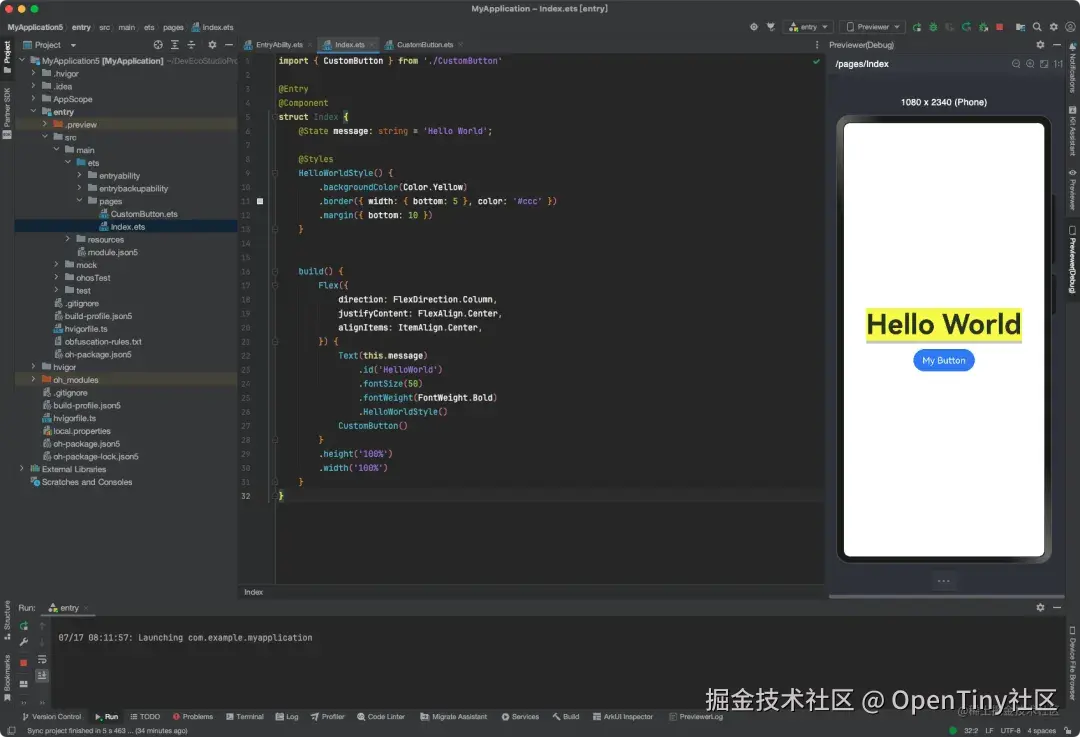
Task: Expand External Libraries node
Action: (21, 469)
